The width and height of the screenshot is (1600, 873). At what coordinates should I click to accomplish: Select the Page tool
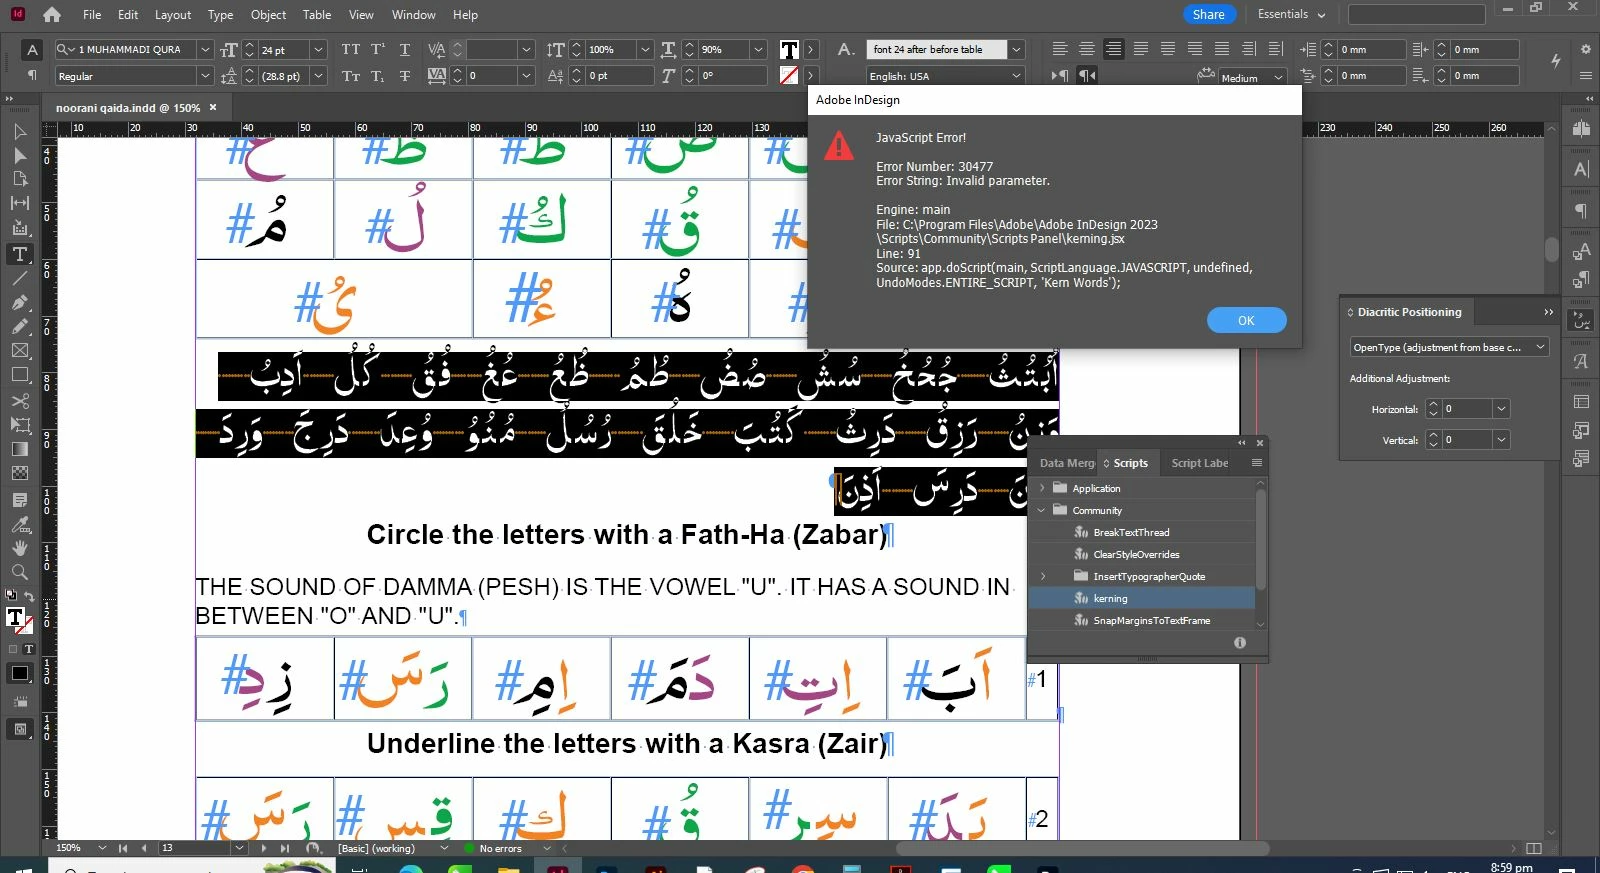click(19, 179)
